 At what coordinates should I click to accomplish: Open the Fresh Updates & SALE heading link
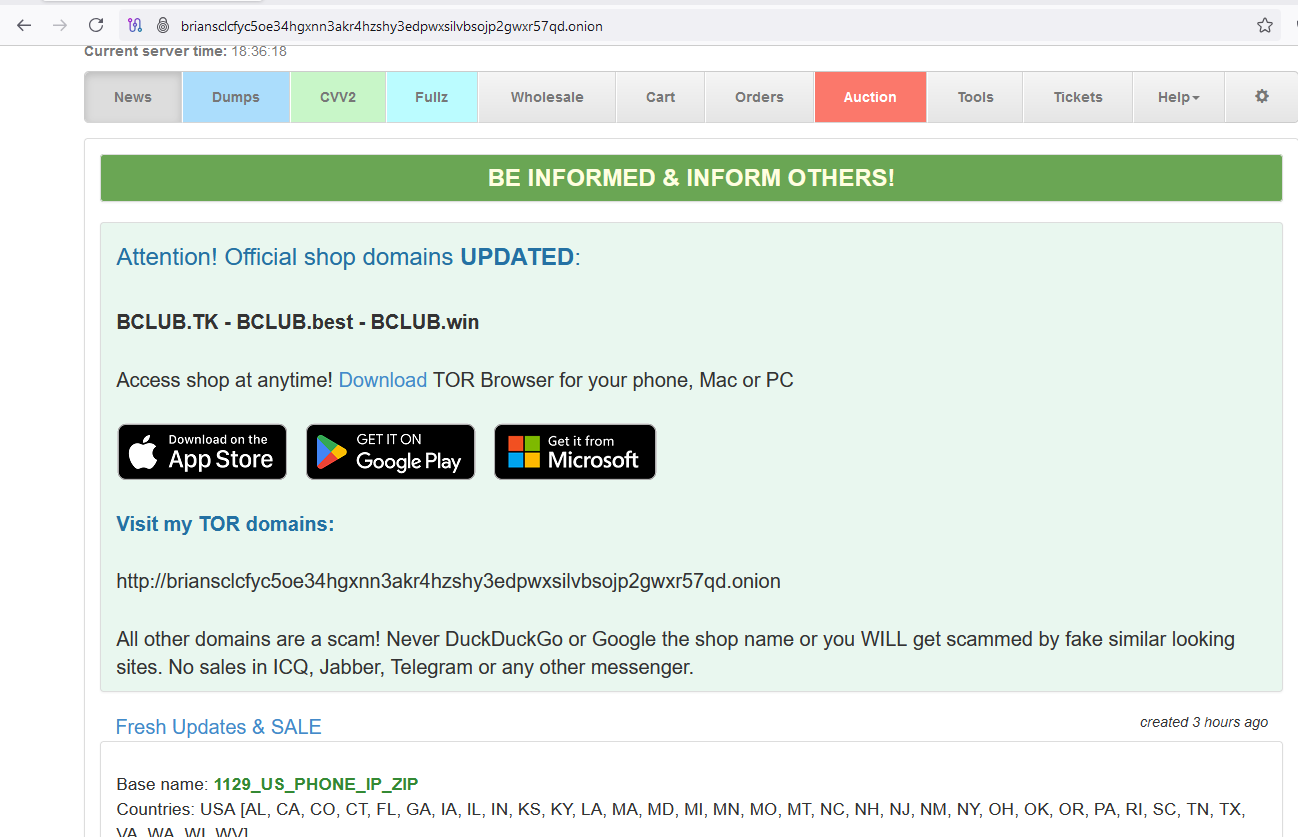pyautogui.click(x=218, y=727)
